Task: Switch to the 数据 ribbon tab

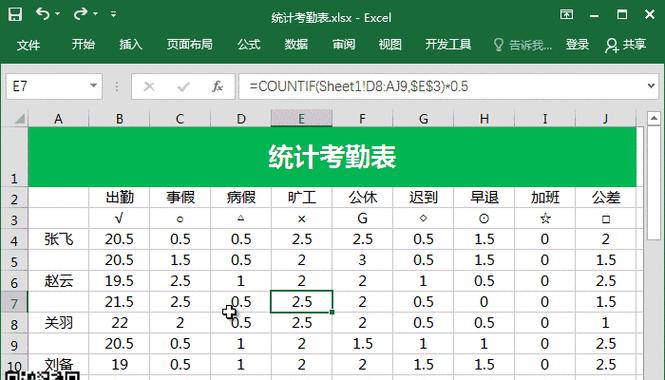Action: (x=296, y=44)
